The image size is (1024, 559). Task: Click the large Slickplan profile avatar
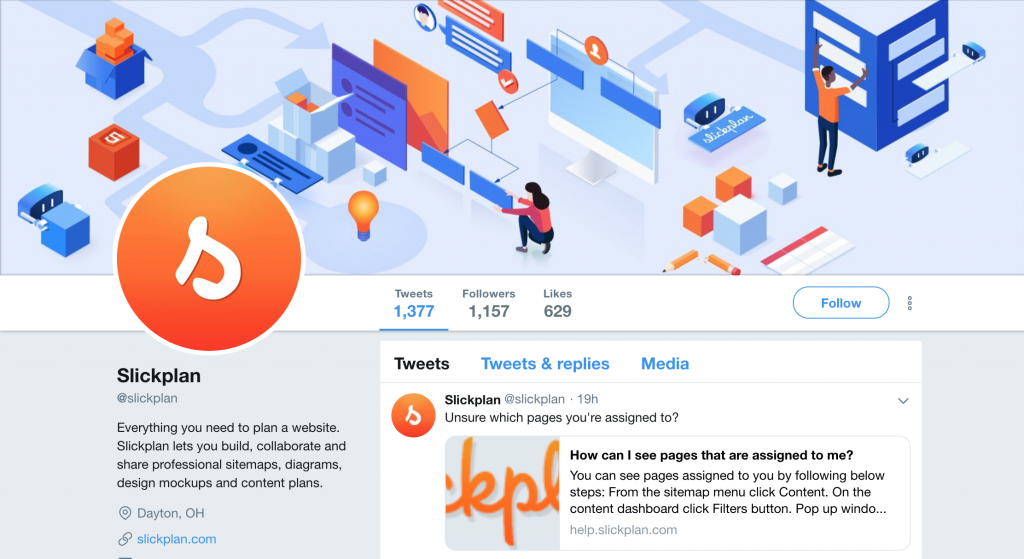209,259
